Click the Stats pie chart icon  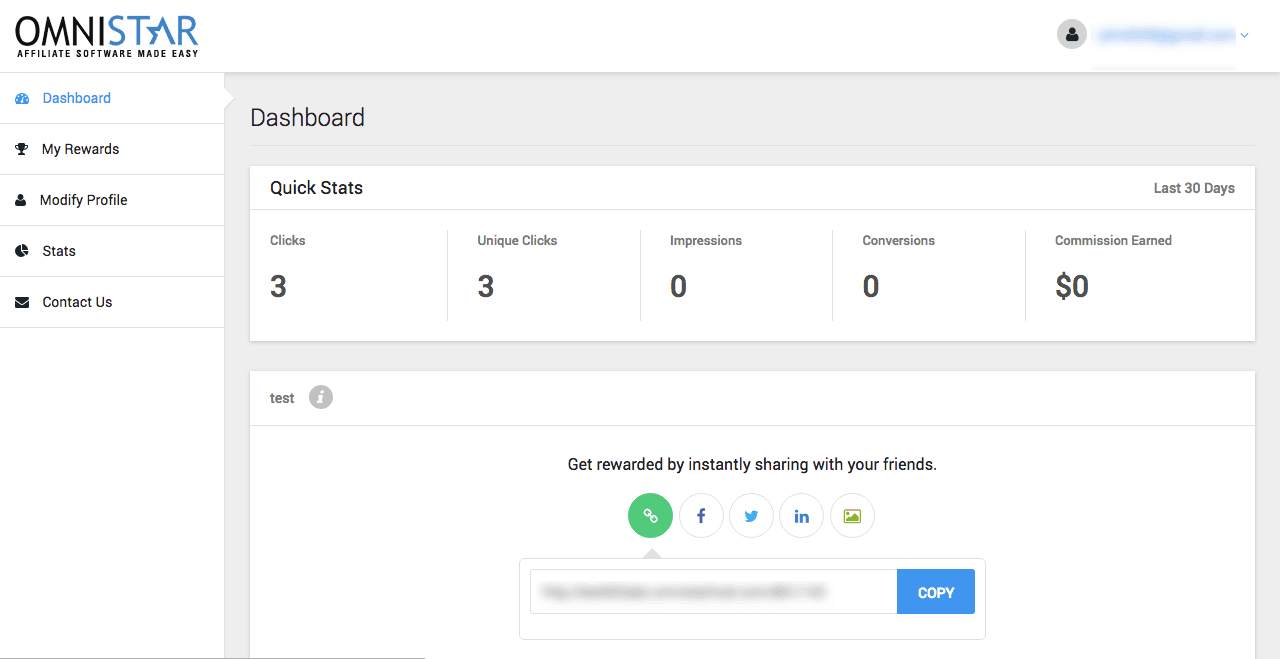click(22, 251)
